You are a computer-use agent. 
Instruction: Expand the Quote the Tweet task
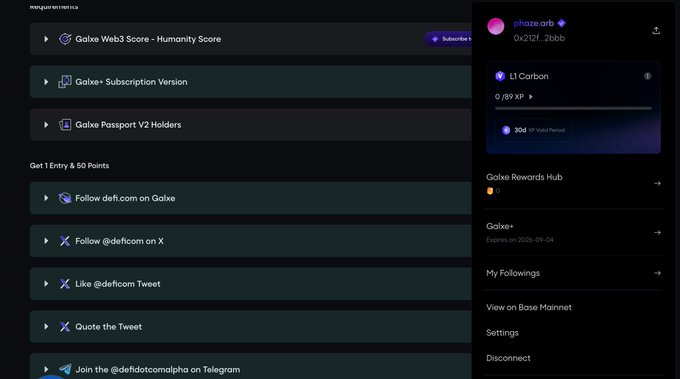click(46, 327)
